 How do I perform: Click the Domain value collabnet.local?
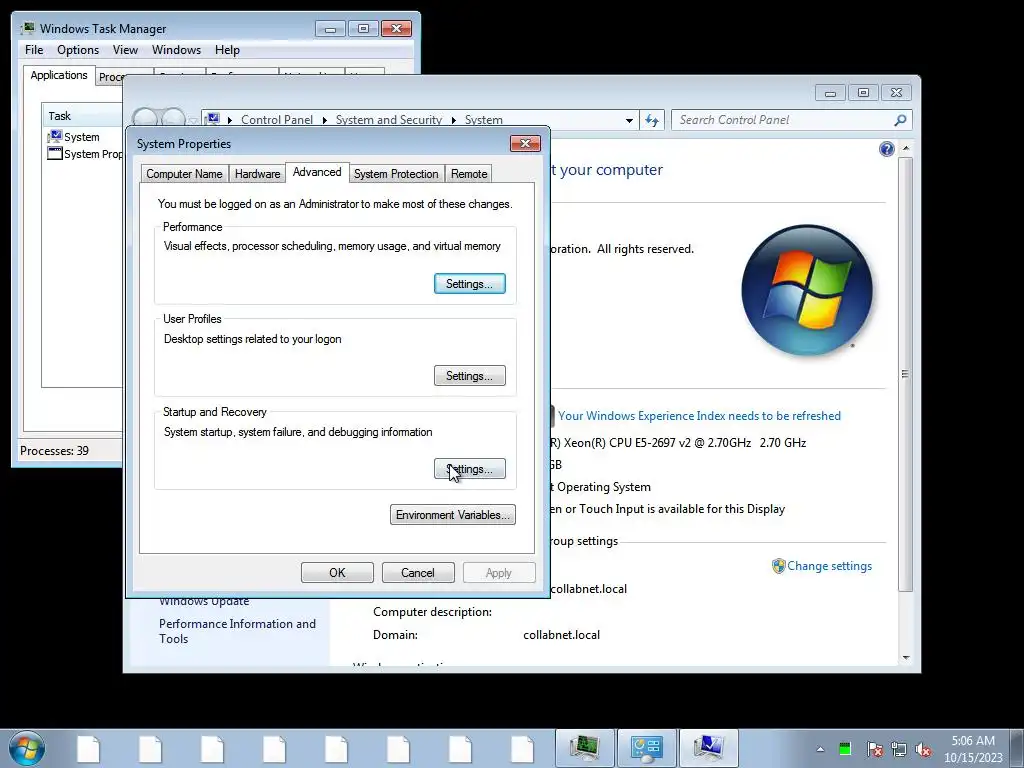tap(562, 635)
